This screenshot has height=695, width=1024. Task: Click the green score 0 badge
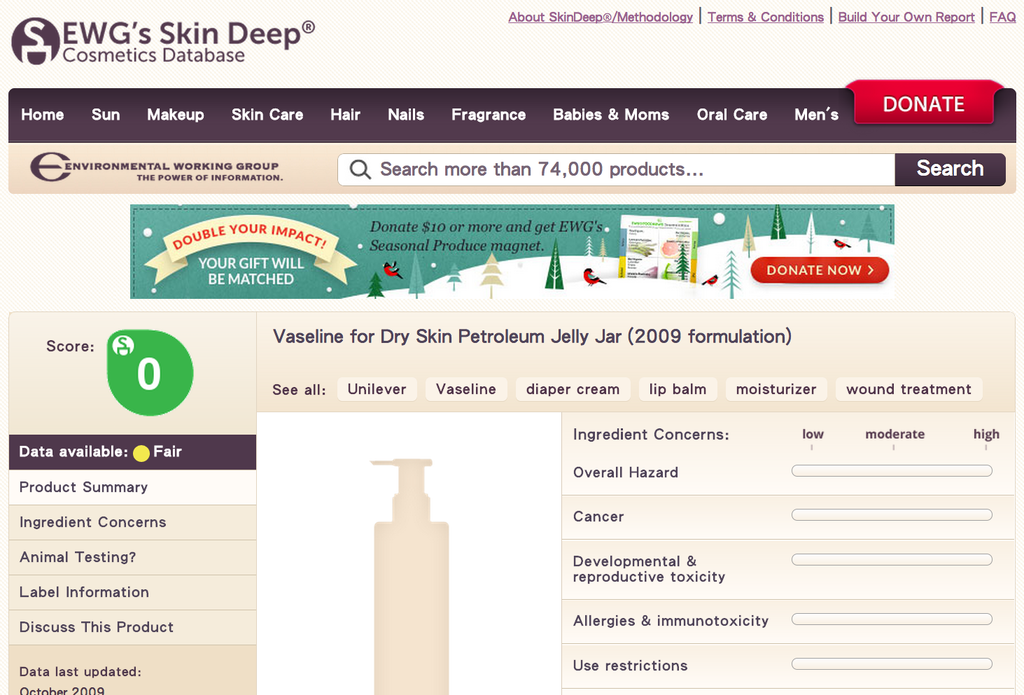pyautogui.click(x=150, y=372)
